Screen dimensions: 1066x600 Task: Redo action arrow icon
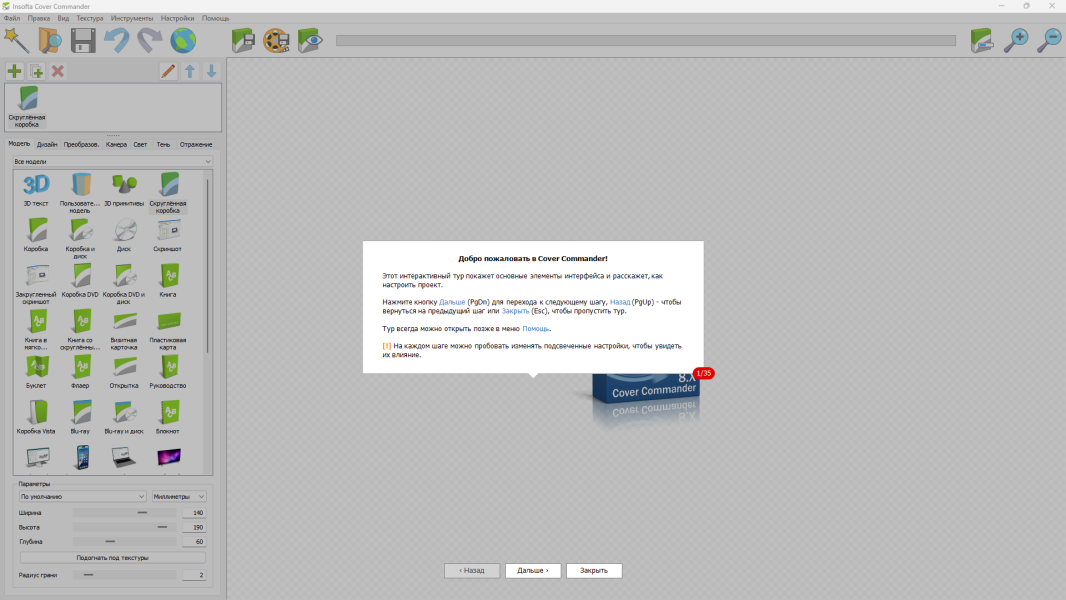(150, 41)
